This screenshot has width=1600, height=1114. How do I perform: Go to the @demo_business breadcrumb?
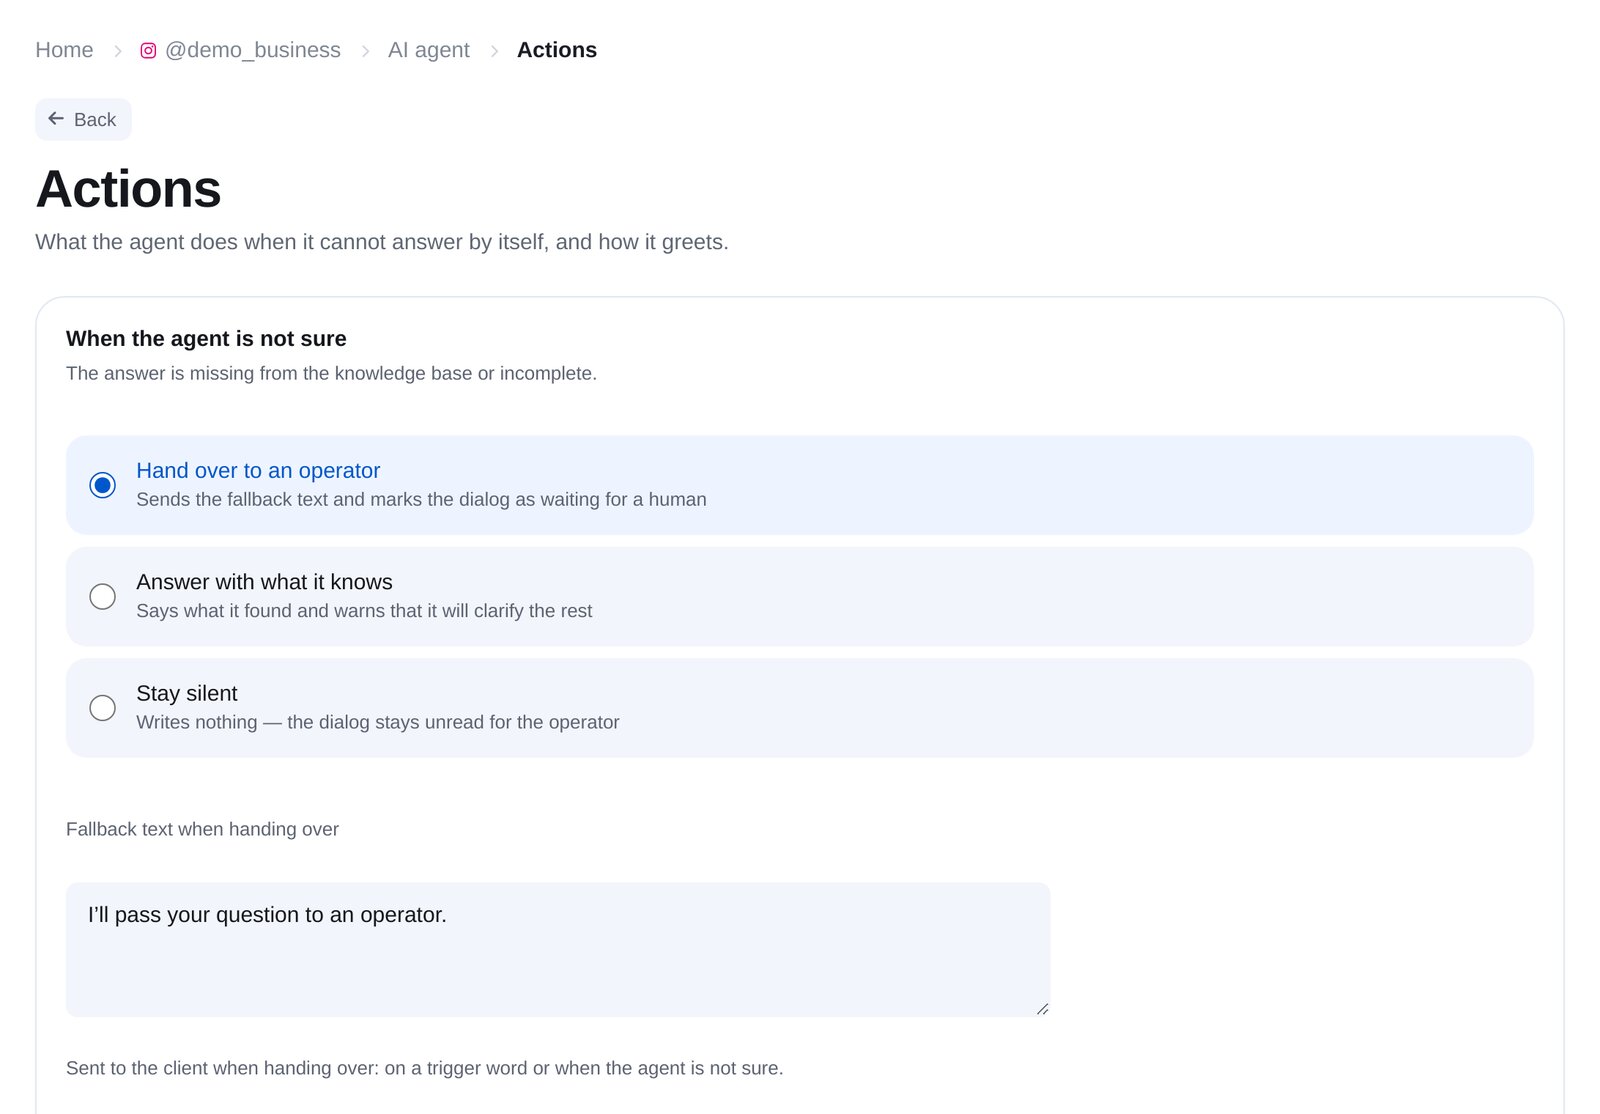click(252, 50)
